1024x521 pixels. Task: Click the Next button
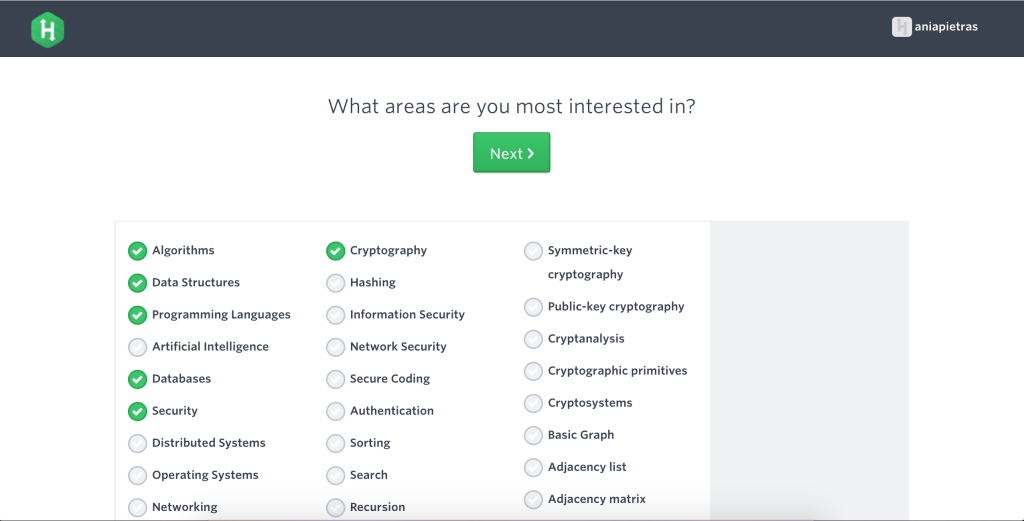[511, 153]
